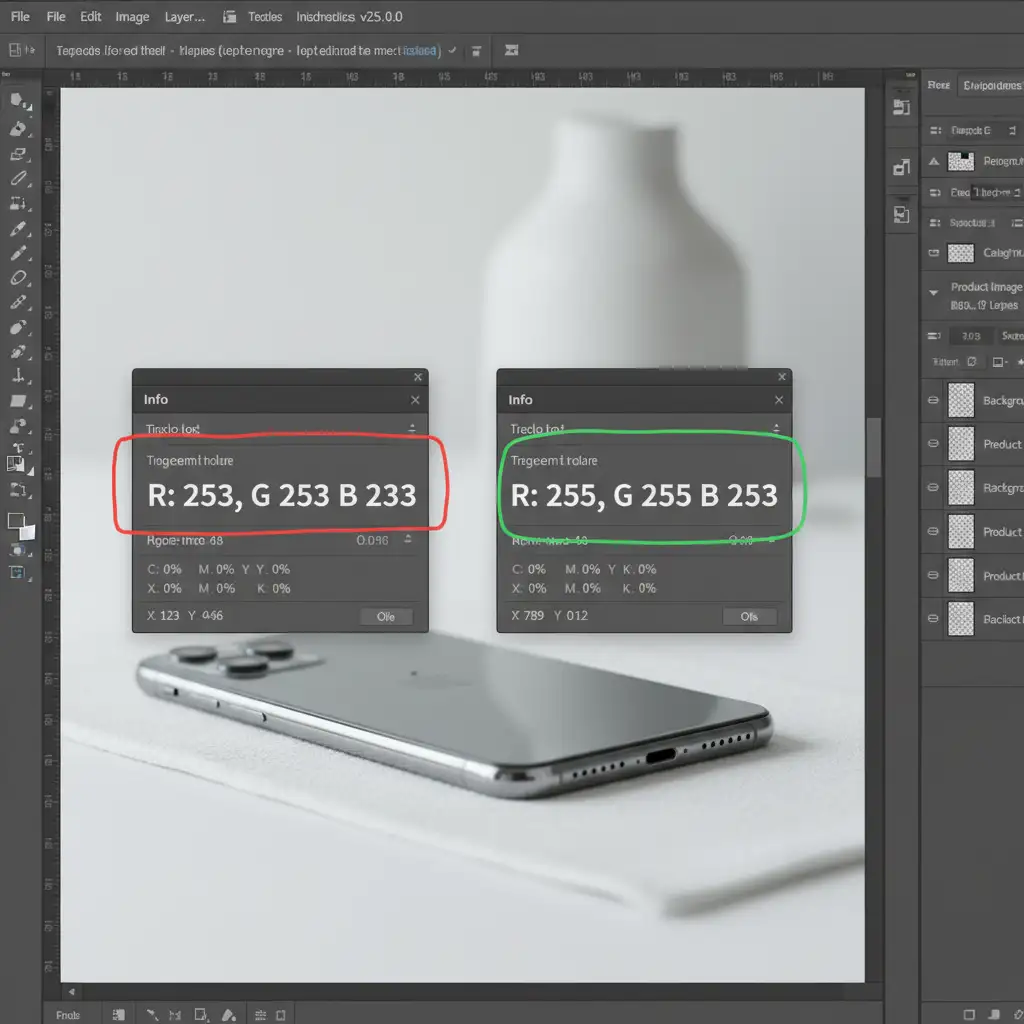Screen dimensions: 1024x1024
Task: Click the foreground color swatch in the toolbar
Action: tap(16, 521)
